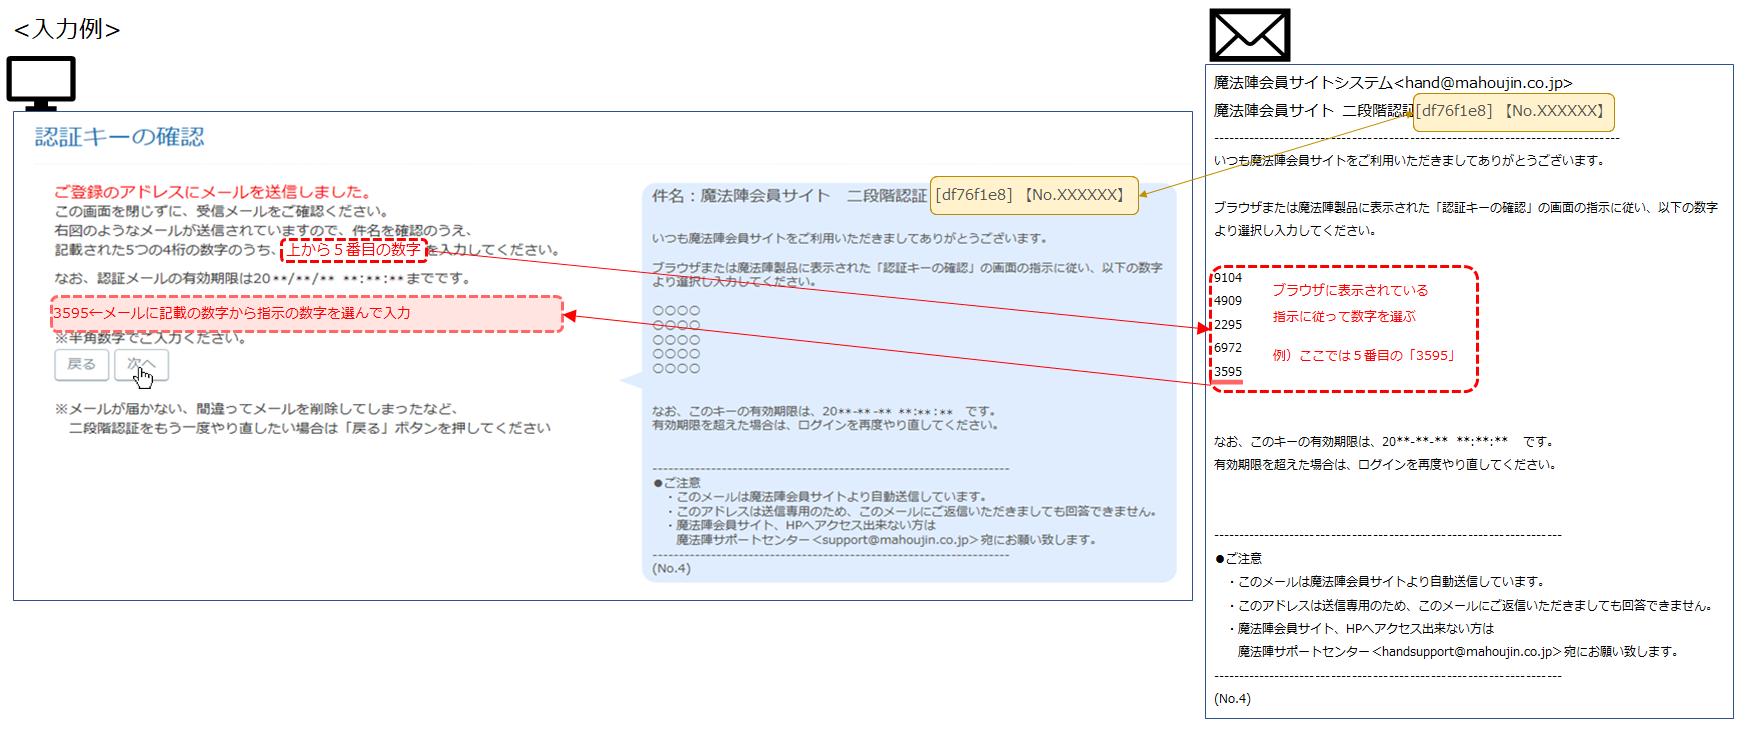Select number 4909 in the email
The image size is (1740, 729).
pos(1228,301)
